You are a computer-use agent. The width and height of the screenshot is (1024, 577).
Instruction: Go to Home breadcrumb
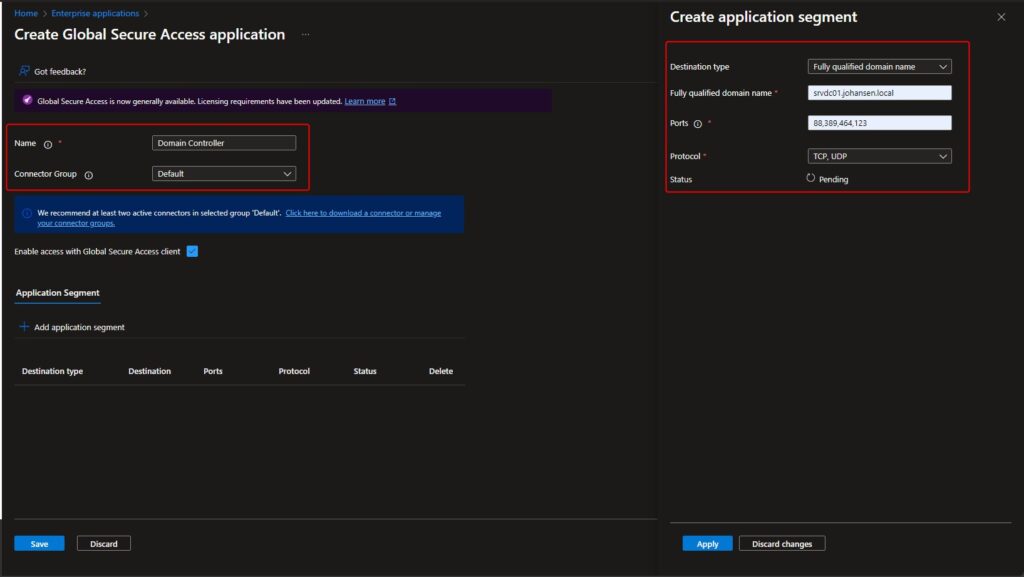26,13
